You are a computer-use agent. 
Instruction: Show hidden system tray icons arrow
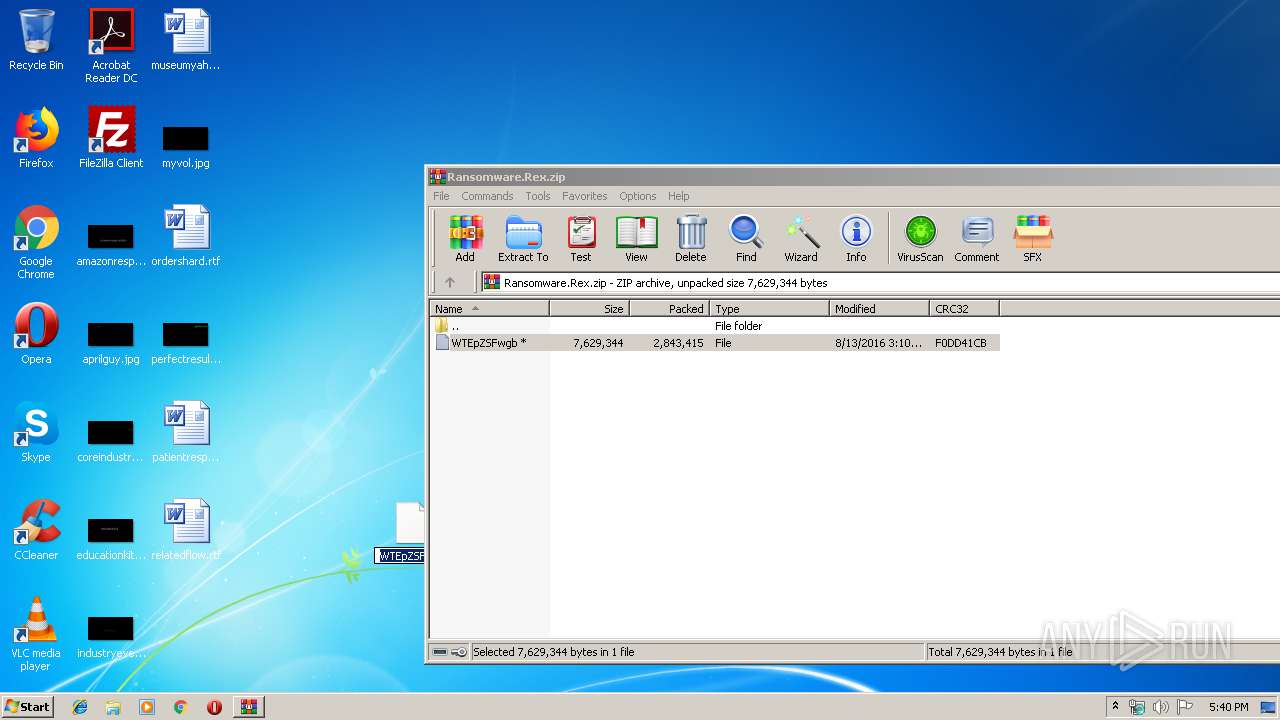tap(1115, 707)
